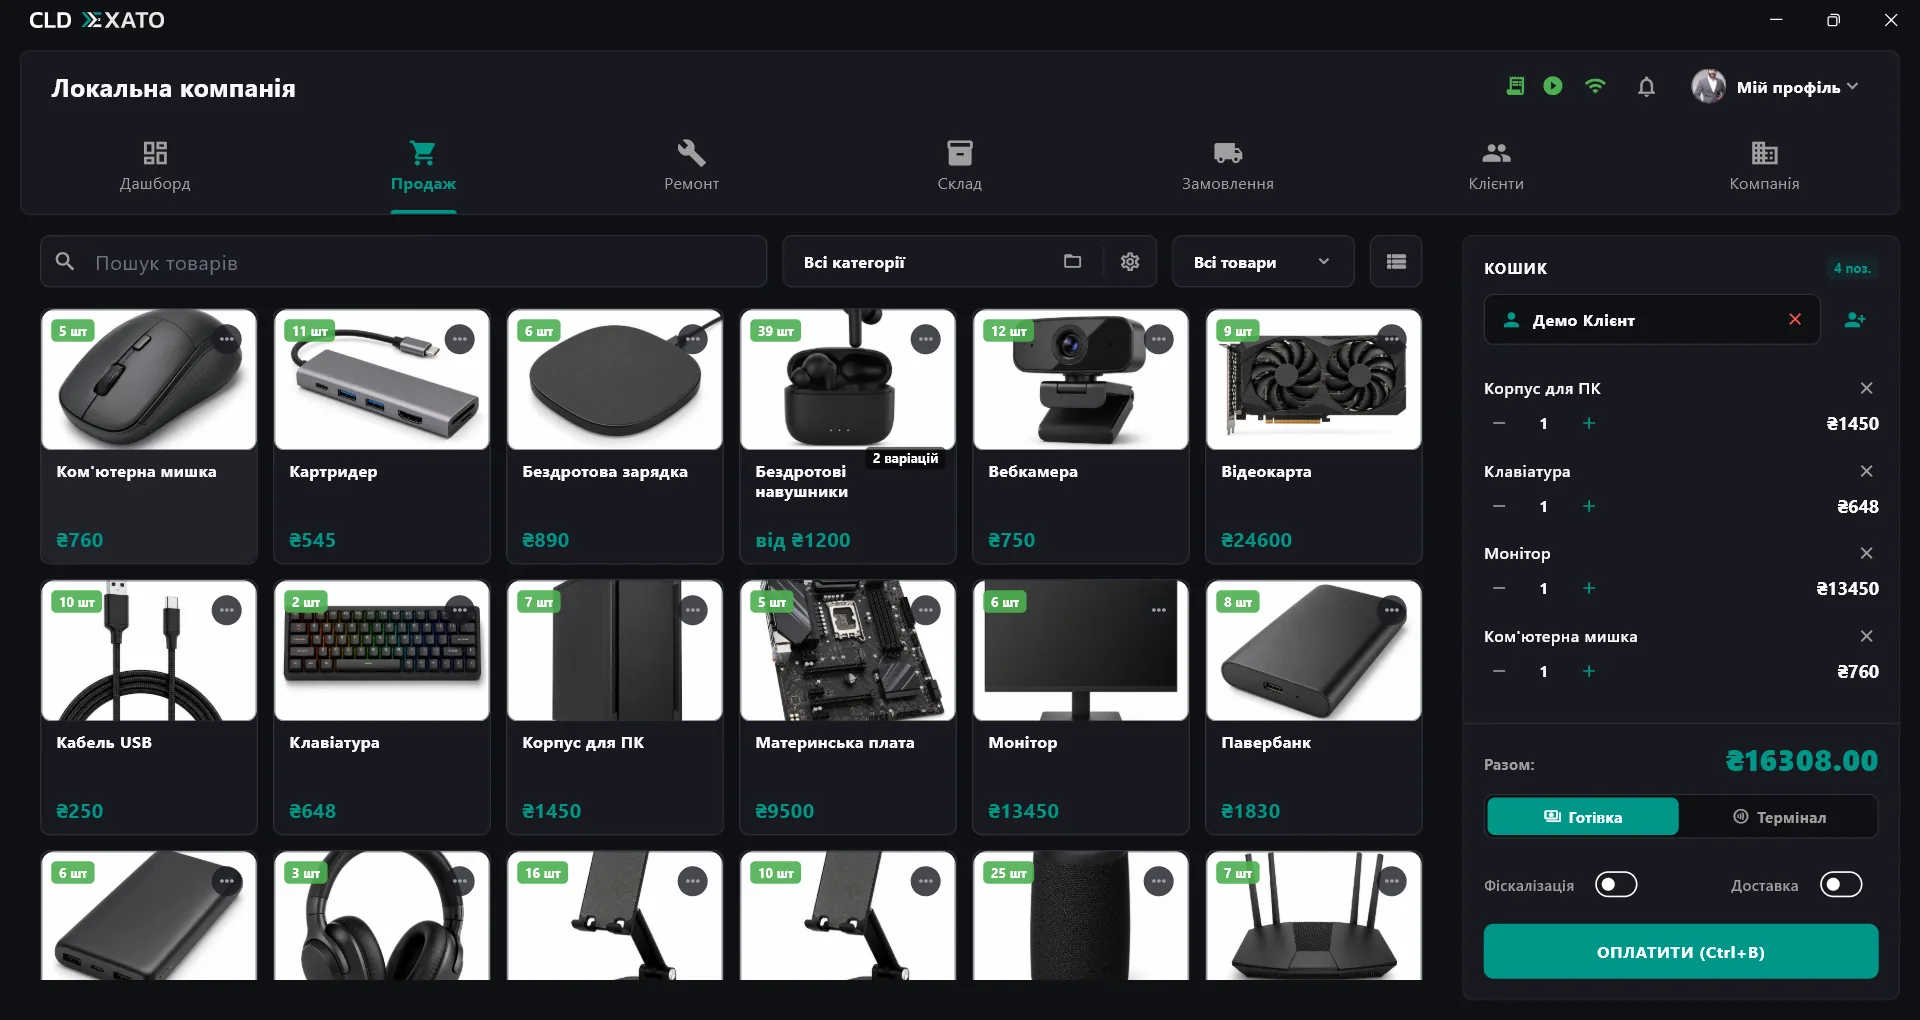Go to the Компанія tab
Screen dimensions: 1920x1020
tap(1764, 166)
